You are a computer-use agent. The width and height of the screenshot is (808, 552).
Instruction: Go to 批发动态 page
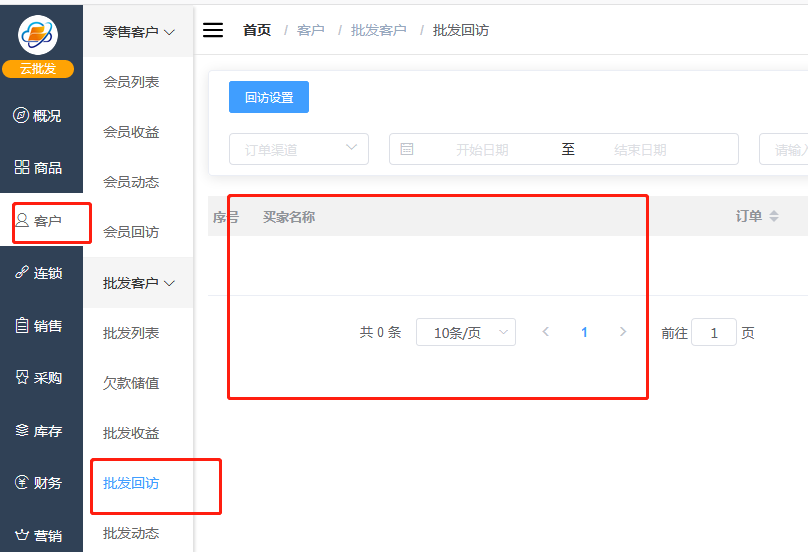point(131,533)
